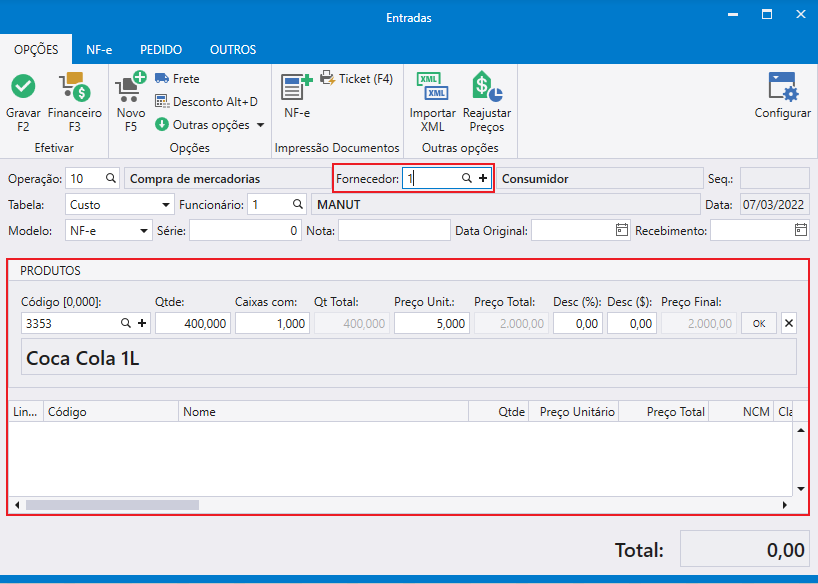Image resolution: width=818 pixels, height=584 pixels.
Task: Click the Consumidor supplier name
Action: (535, 178)
